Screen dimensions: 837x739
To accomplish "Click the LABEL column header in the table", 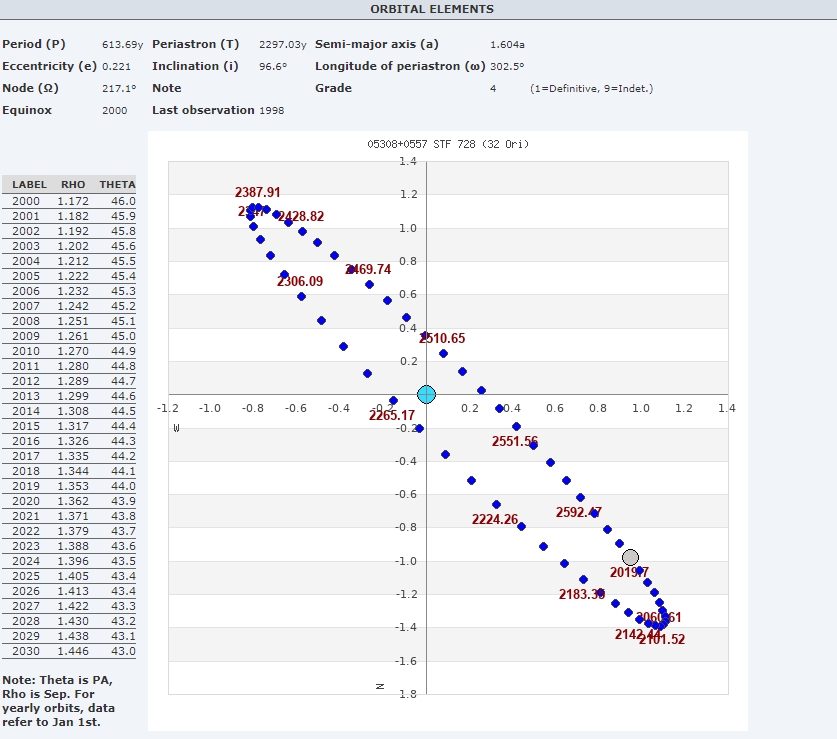I will pos(30,185).
